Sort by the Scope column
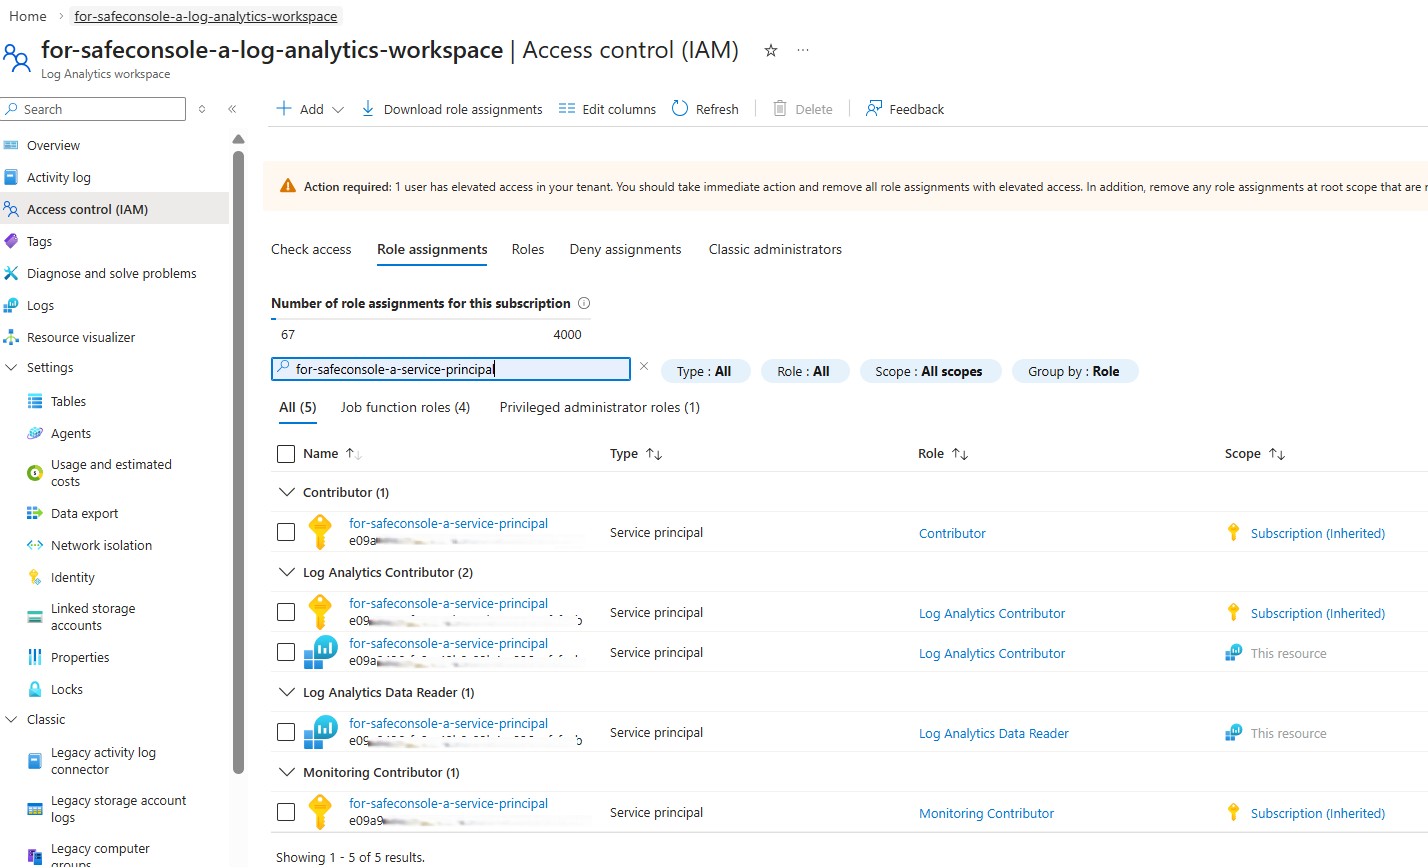 click(x=1254, y=453)
